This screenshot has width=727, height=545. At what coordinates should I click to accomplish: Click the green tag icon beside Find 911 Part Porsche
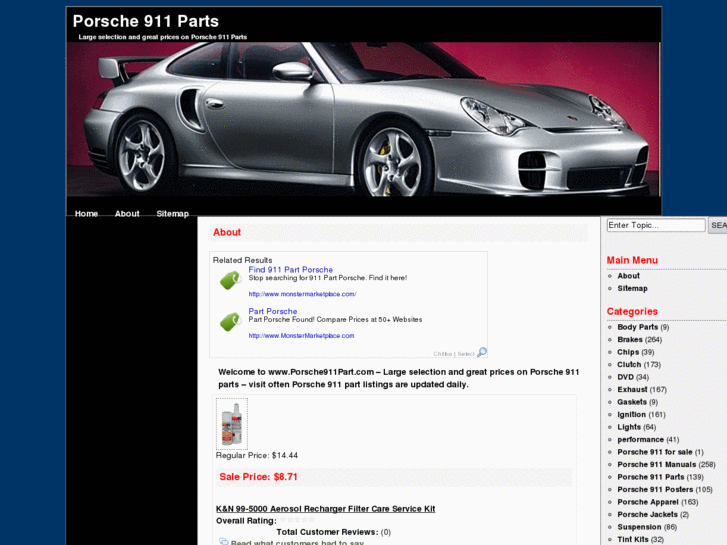pos(230,280)
